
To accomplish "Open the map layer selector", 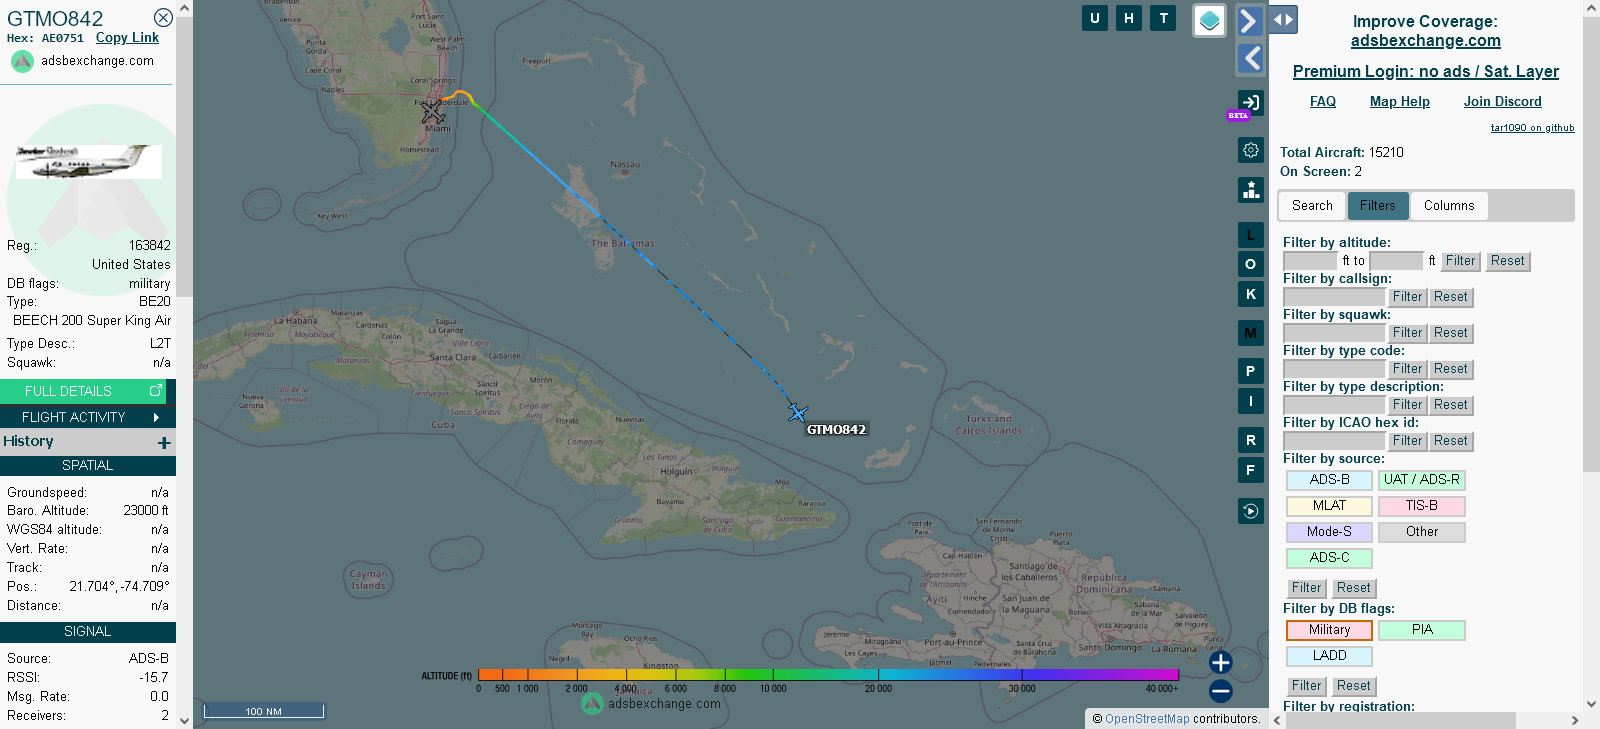I will tap(1210, 20).
